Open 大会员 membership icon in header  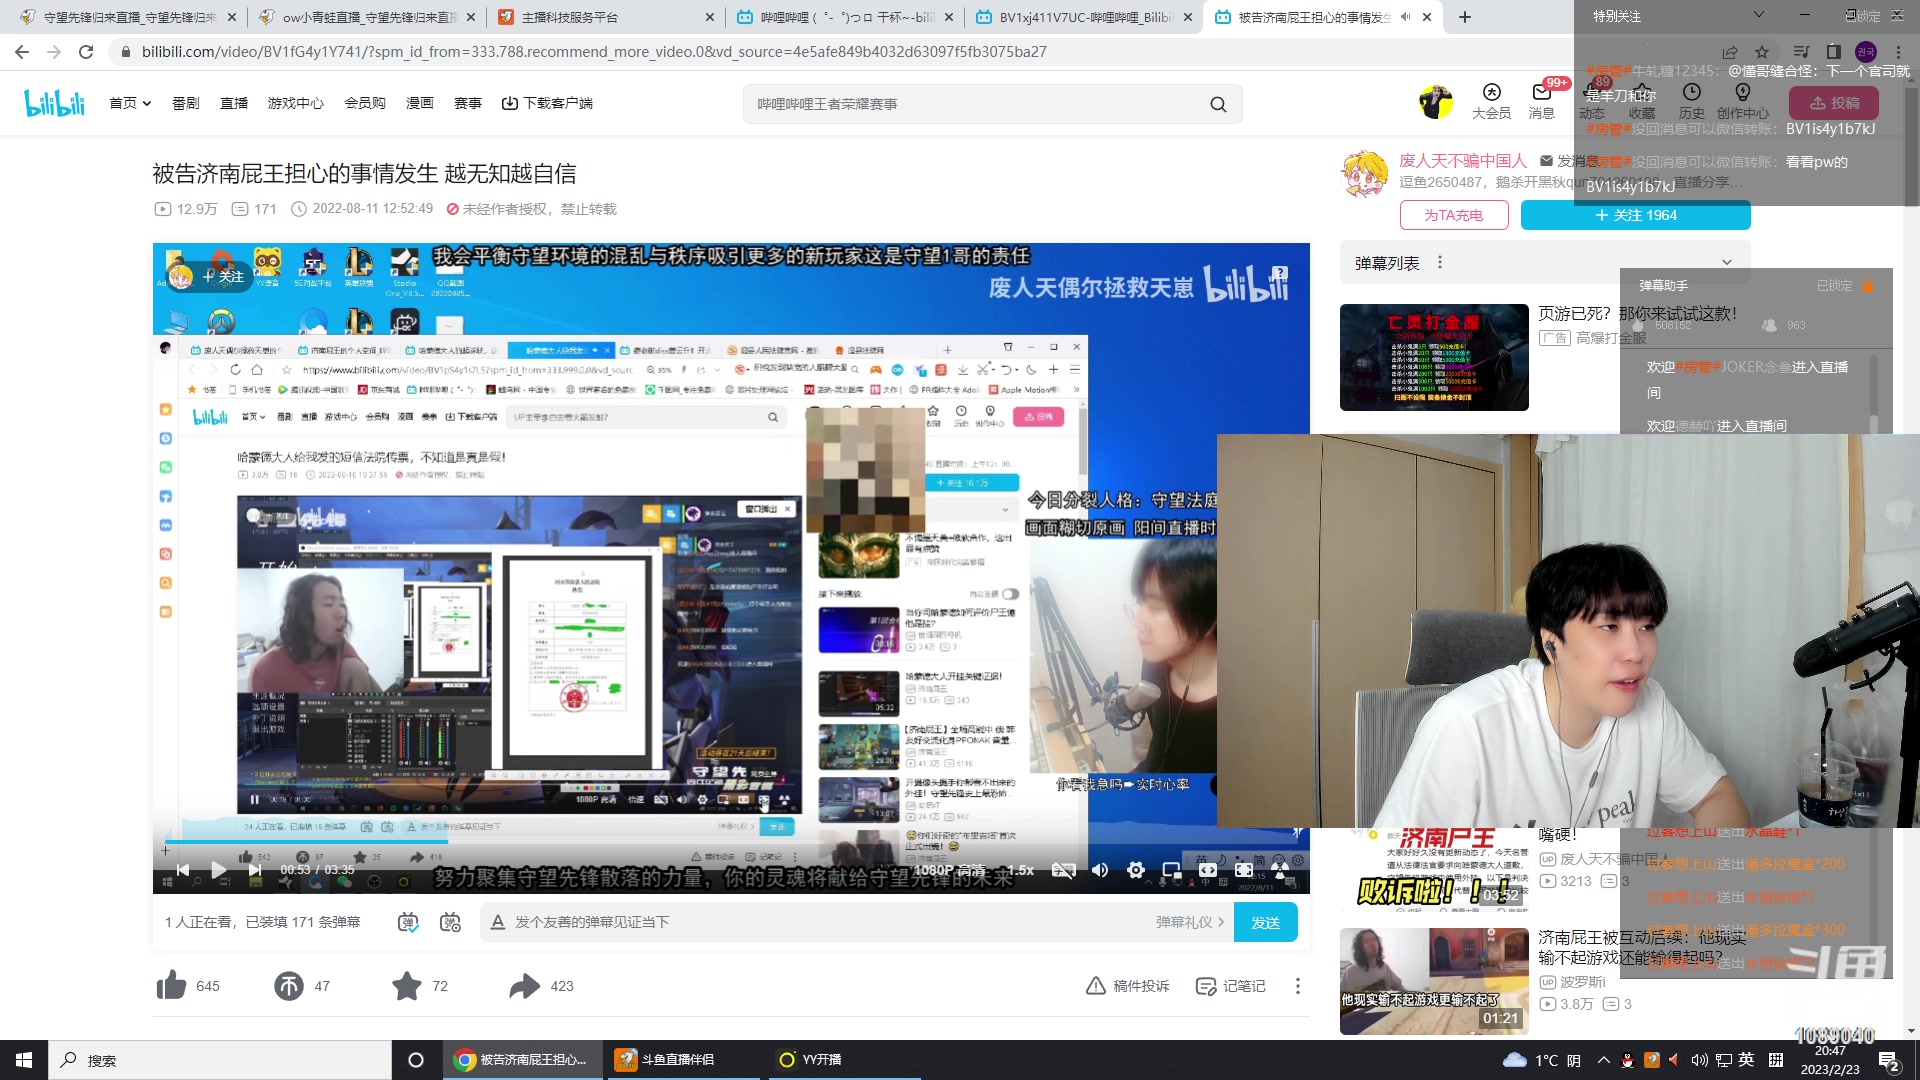(1491, 101)
